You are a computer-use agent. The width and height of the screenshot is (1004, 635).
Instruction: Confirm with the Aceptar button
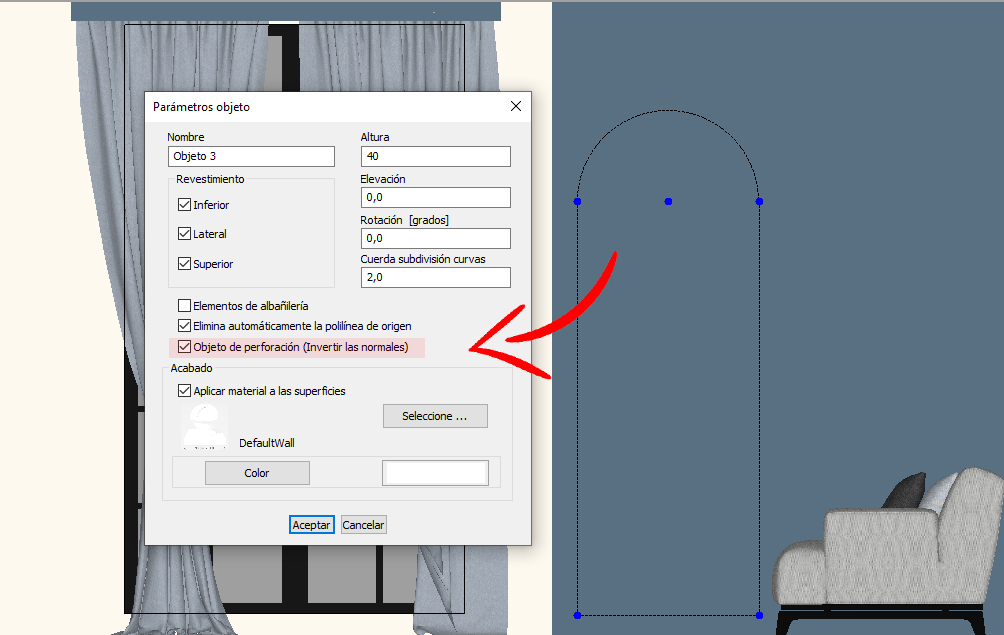[312, 525]
